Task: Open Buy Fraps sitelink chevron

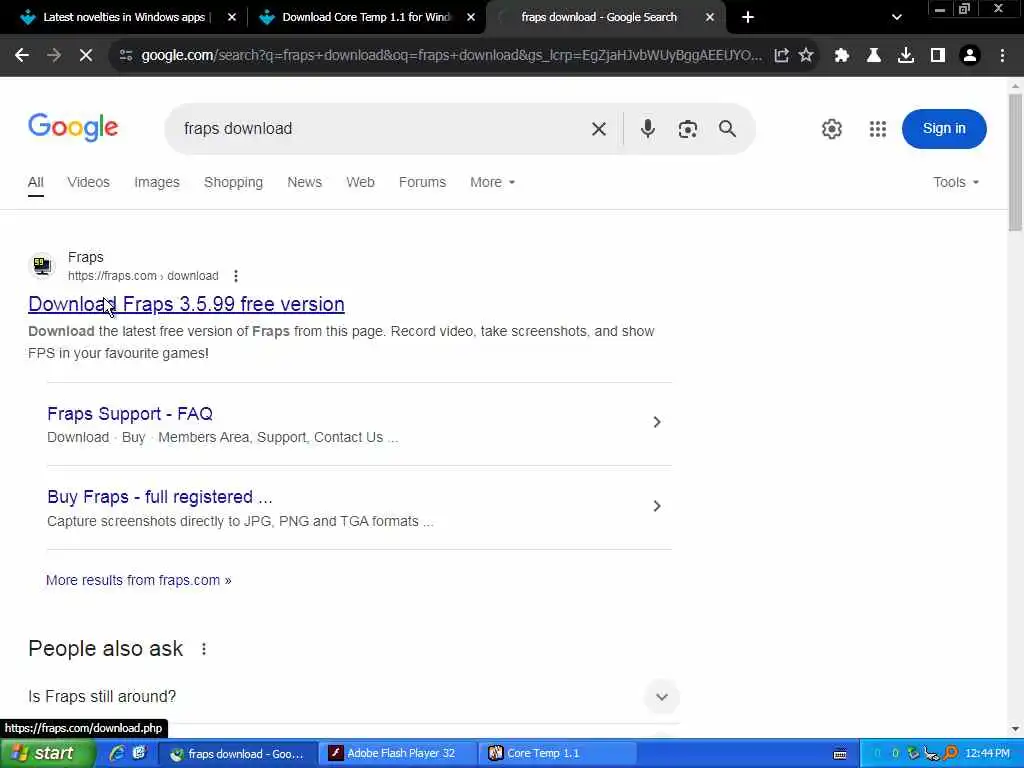Action: 657,506
